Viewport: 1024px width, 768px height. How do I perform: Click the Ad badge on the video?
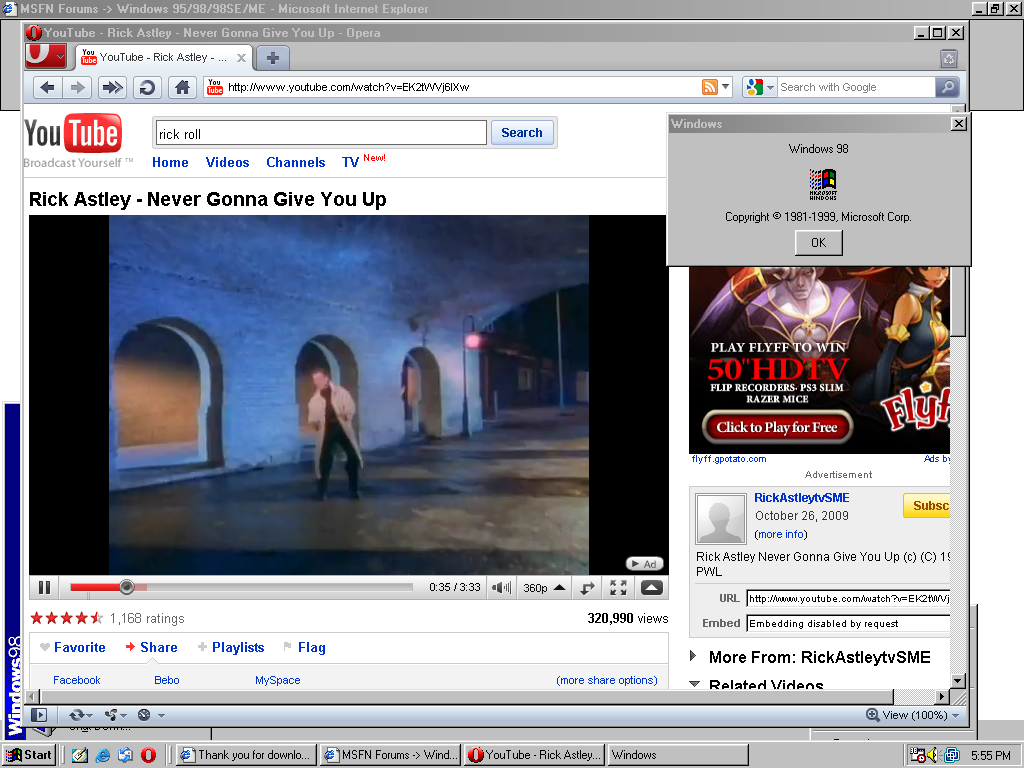(x=645, y=564)
